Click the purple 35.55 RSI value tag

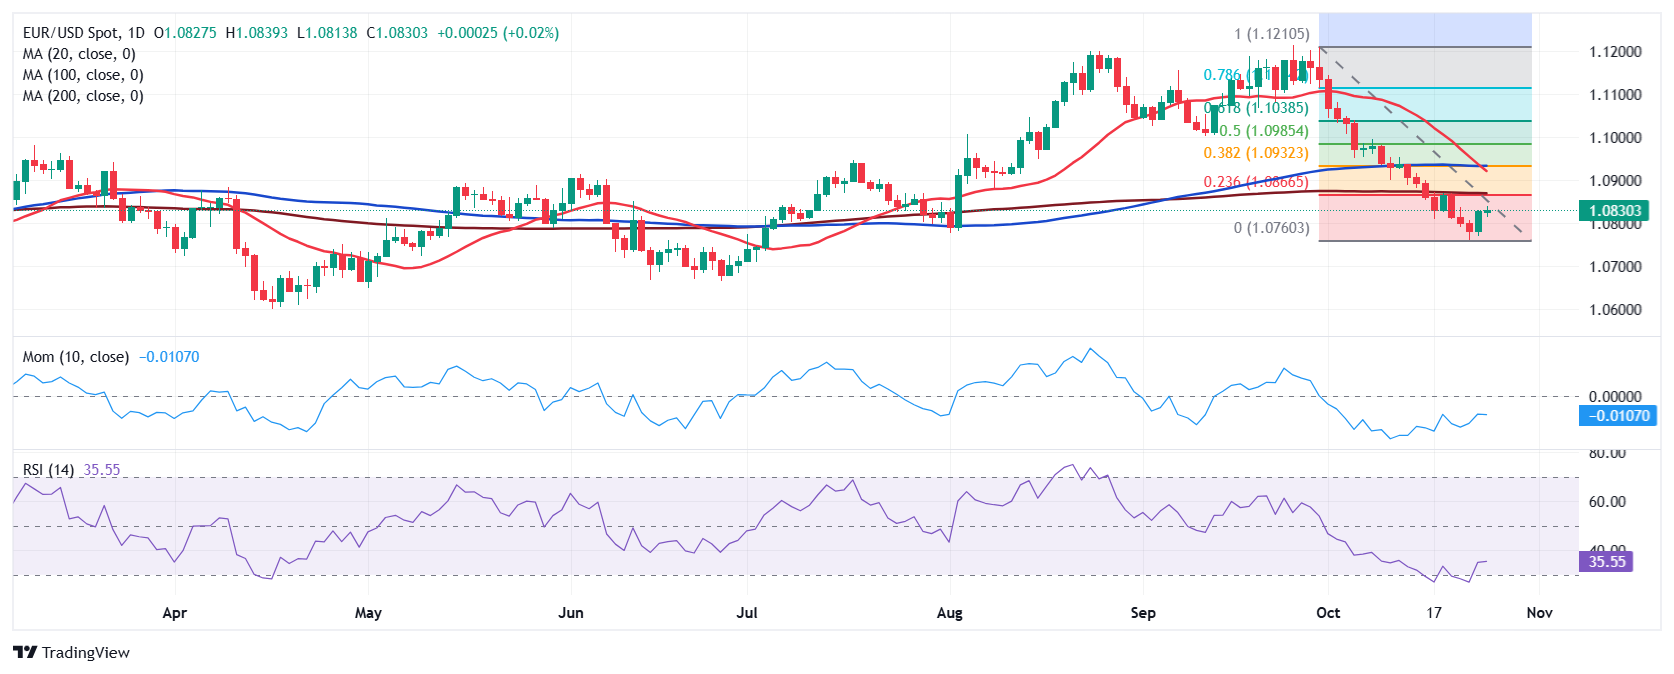1606,562
